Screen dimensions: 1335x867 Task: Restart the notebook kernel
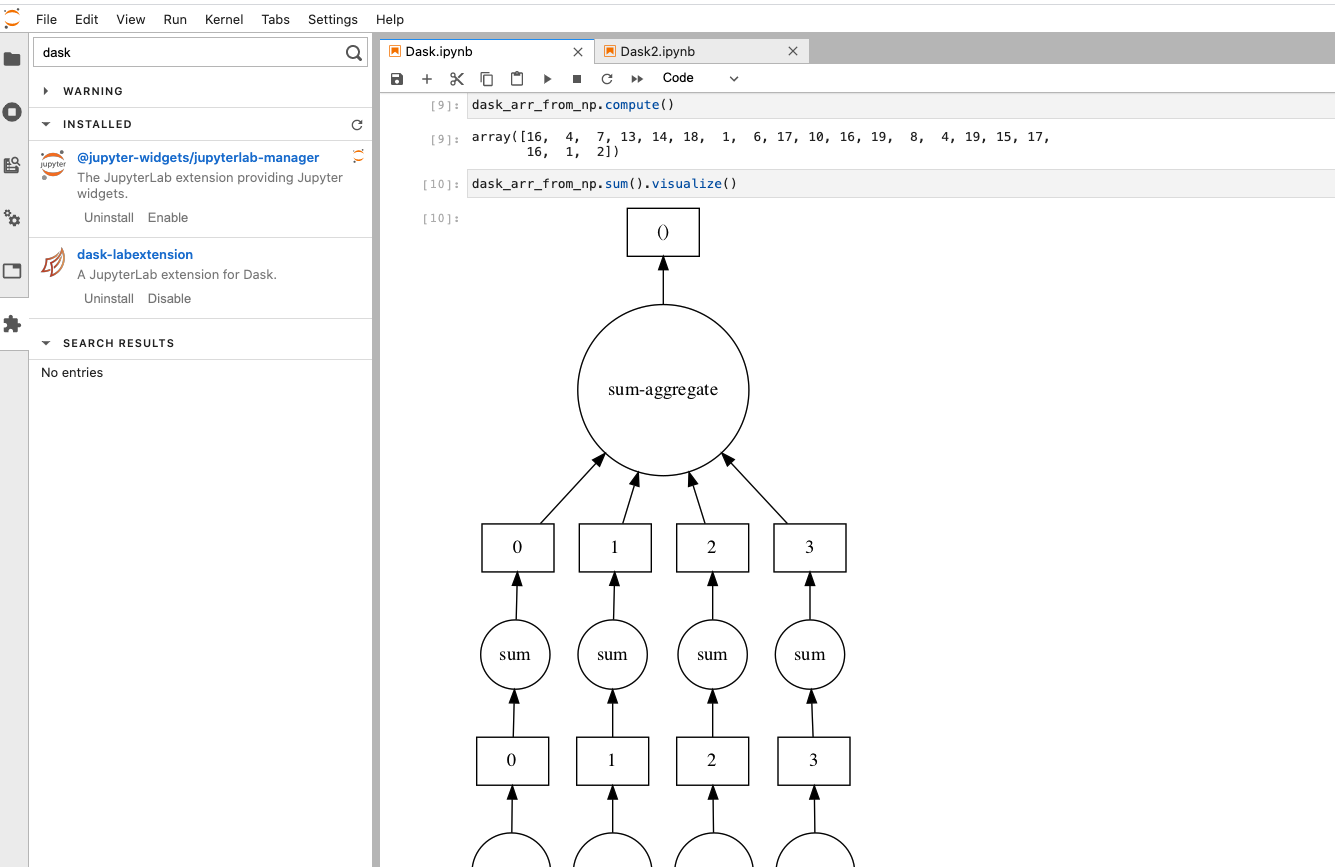click(x=607, y=78)
